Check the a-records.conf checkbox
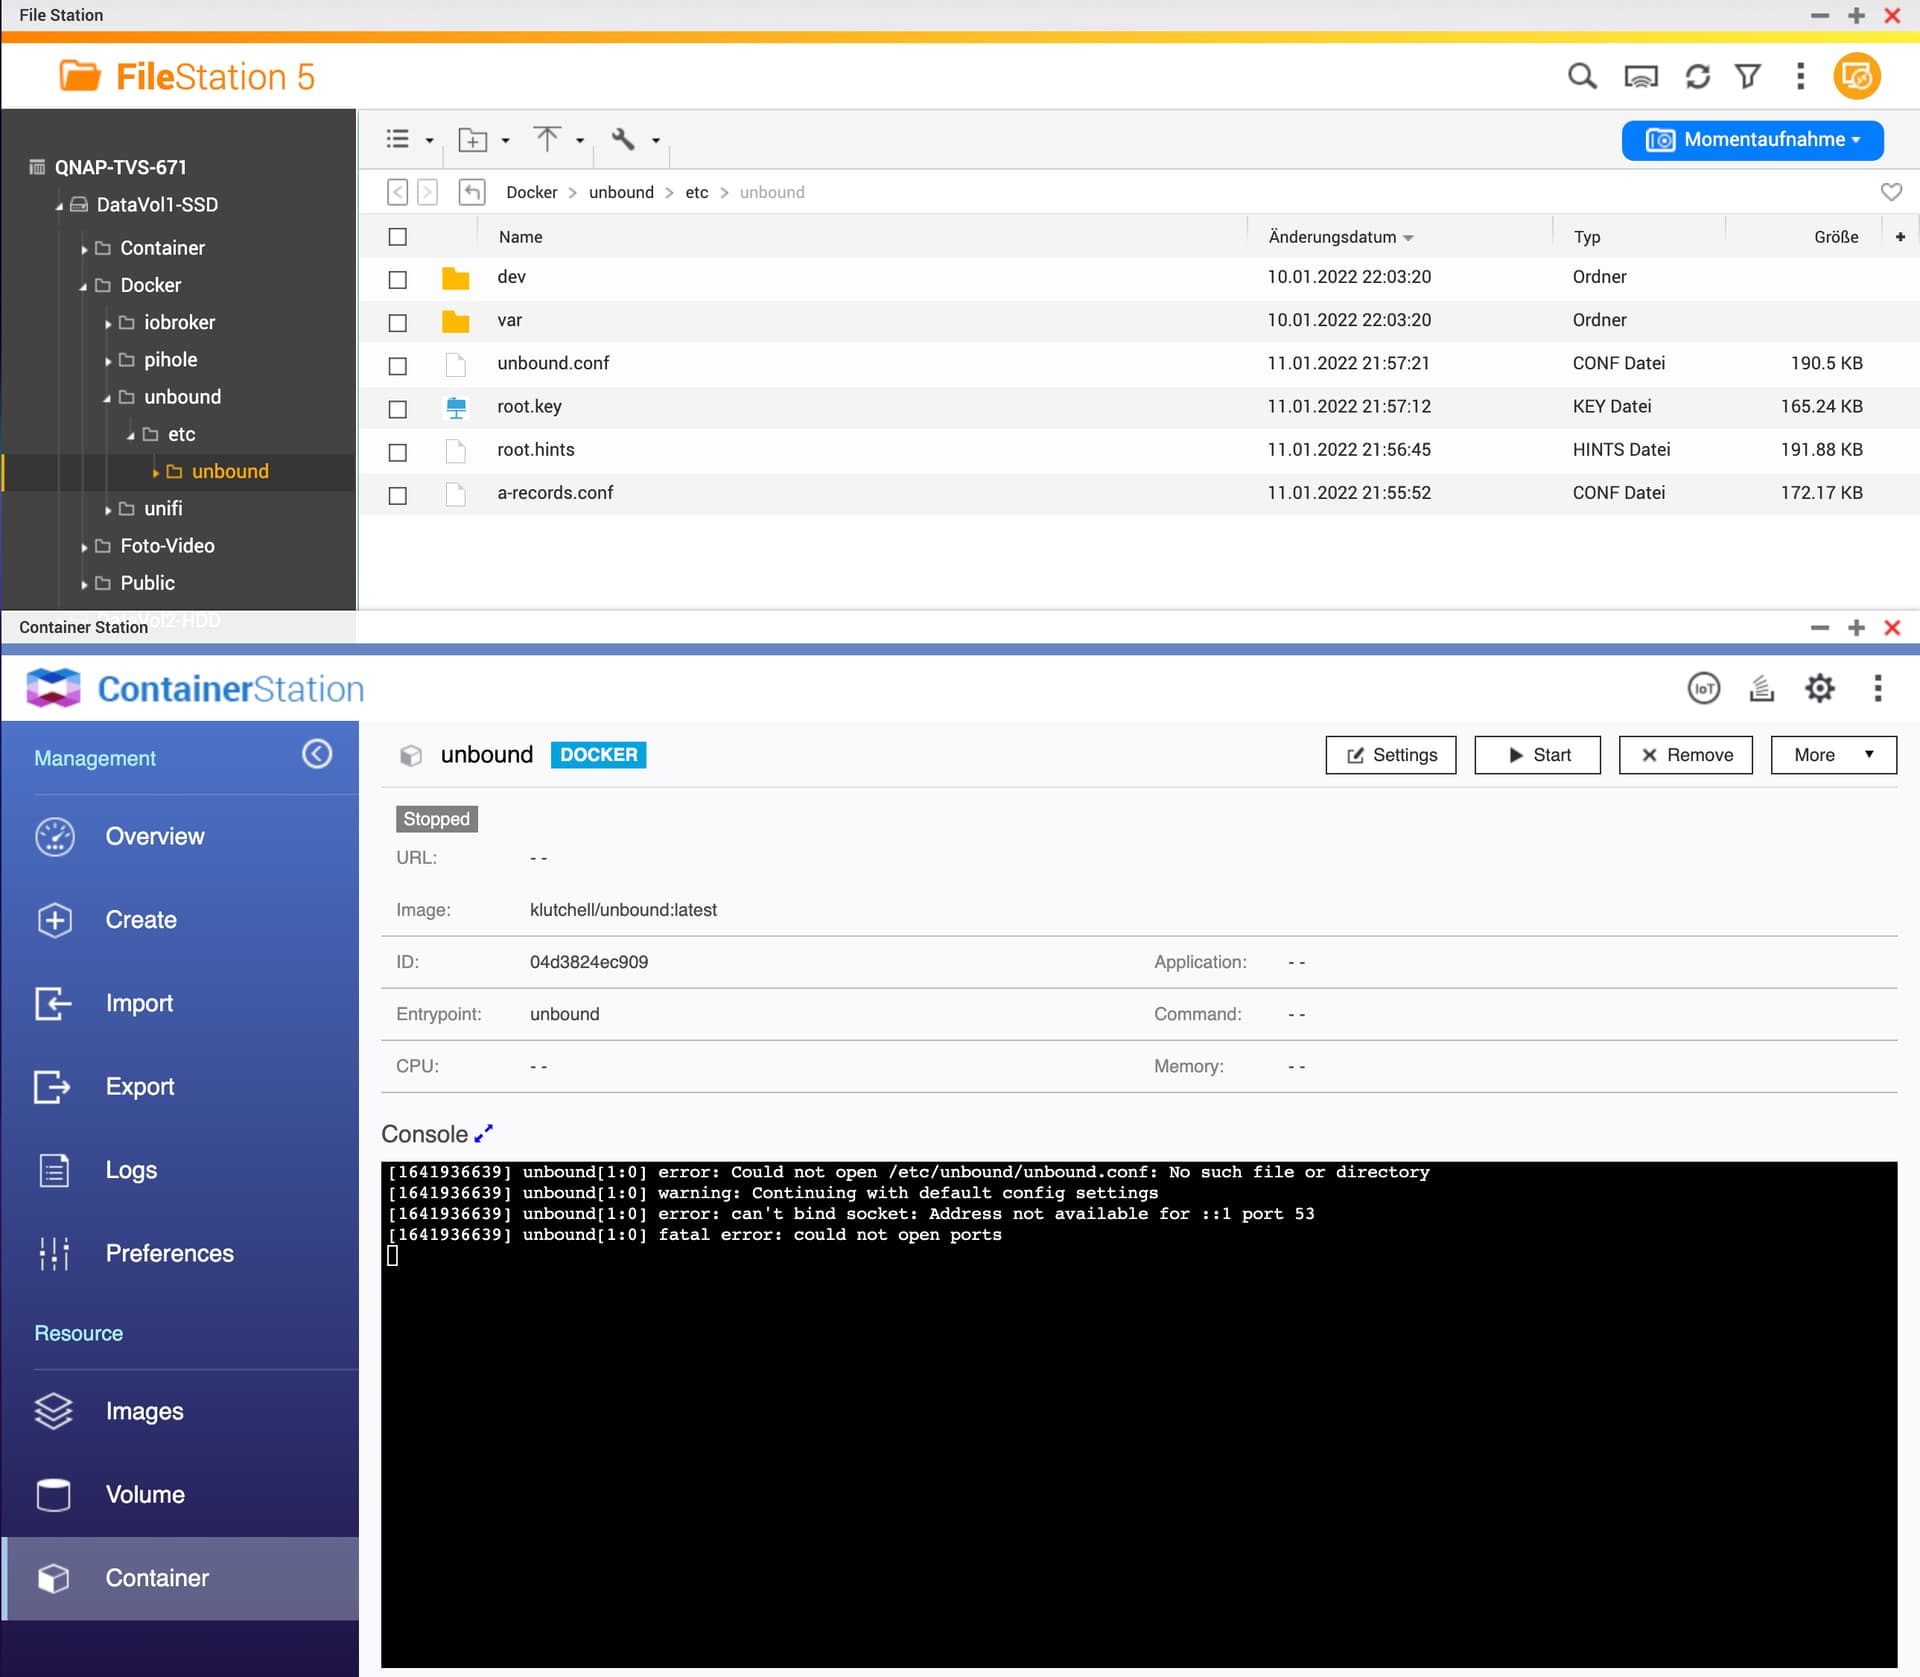The image size is (1920, 1677). tap(397, 495)
